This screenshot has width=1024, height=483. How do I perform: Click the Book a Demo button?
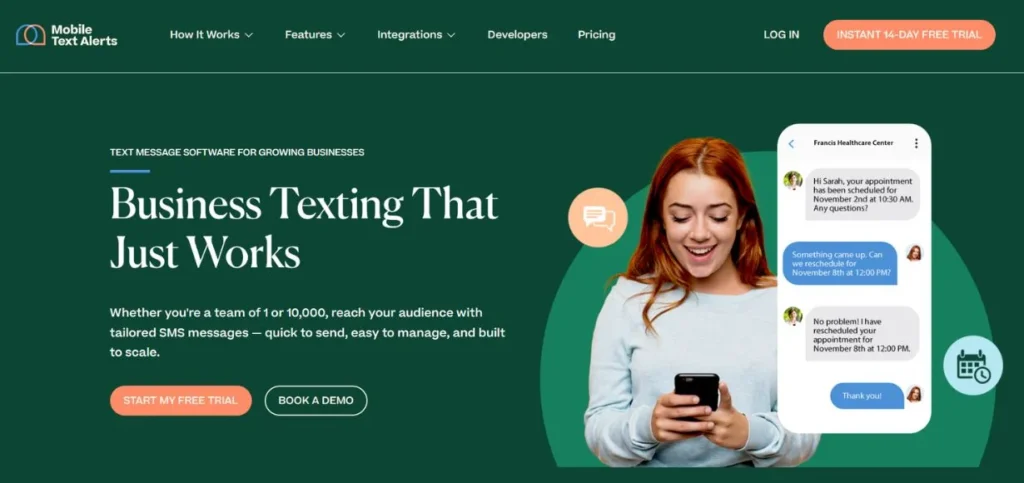(316, 401)
